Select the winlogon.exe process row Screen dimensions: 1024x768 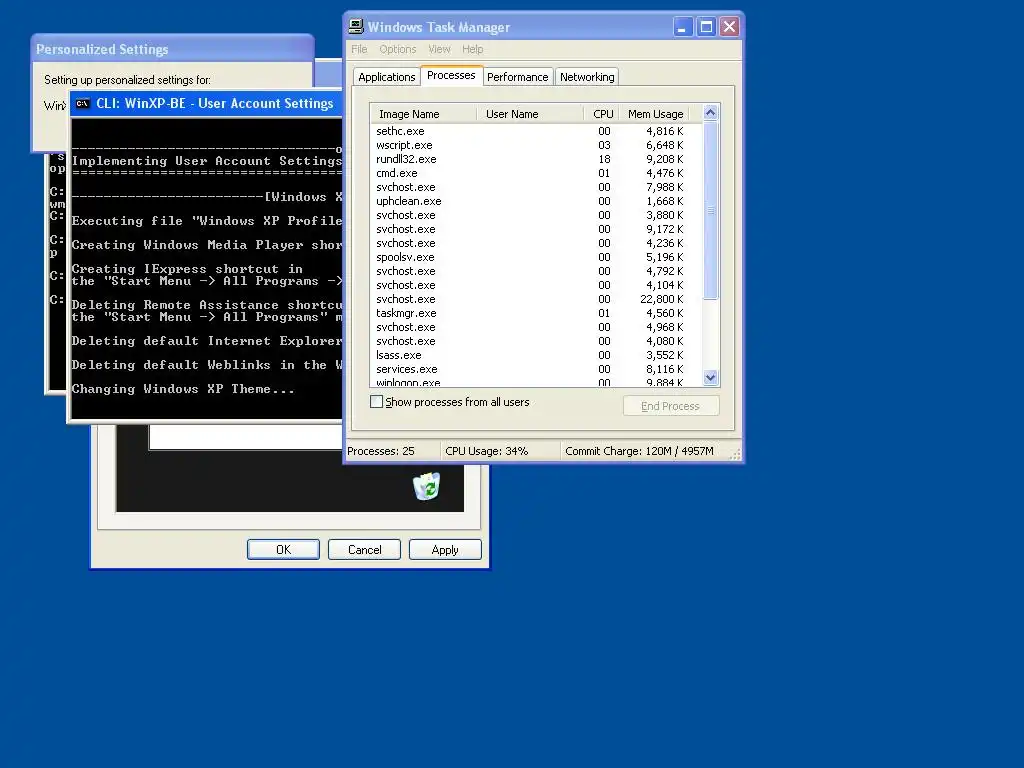coord(536,382)
